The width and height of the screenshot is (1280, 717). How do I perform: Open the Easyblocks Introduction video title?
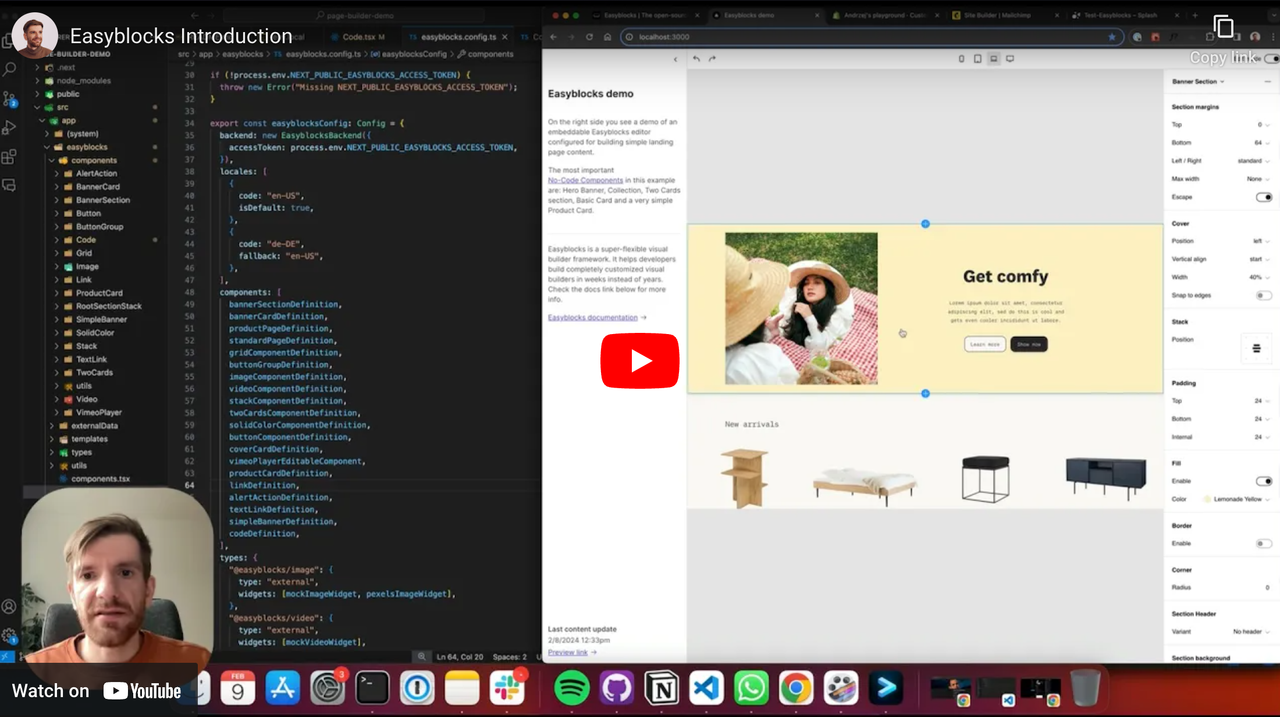point(181,36)
